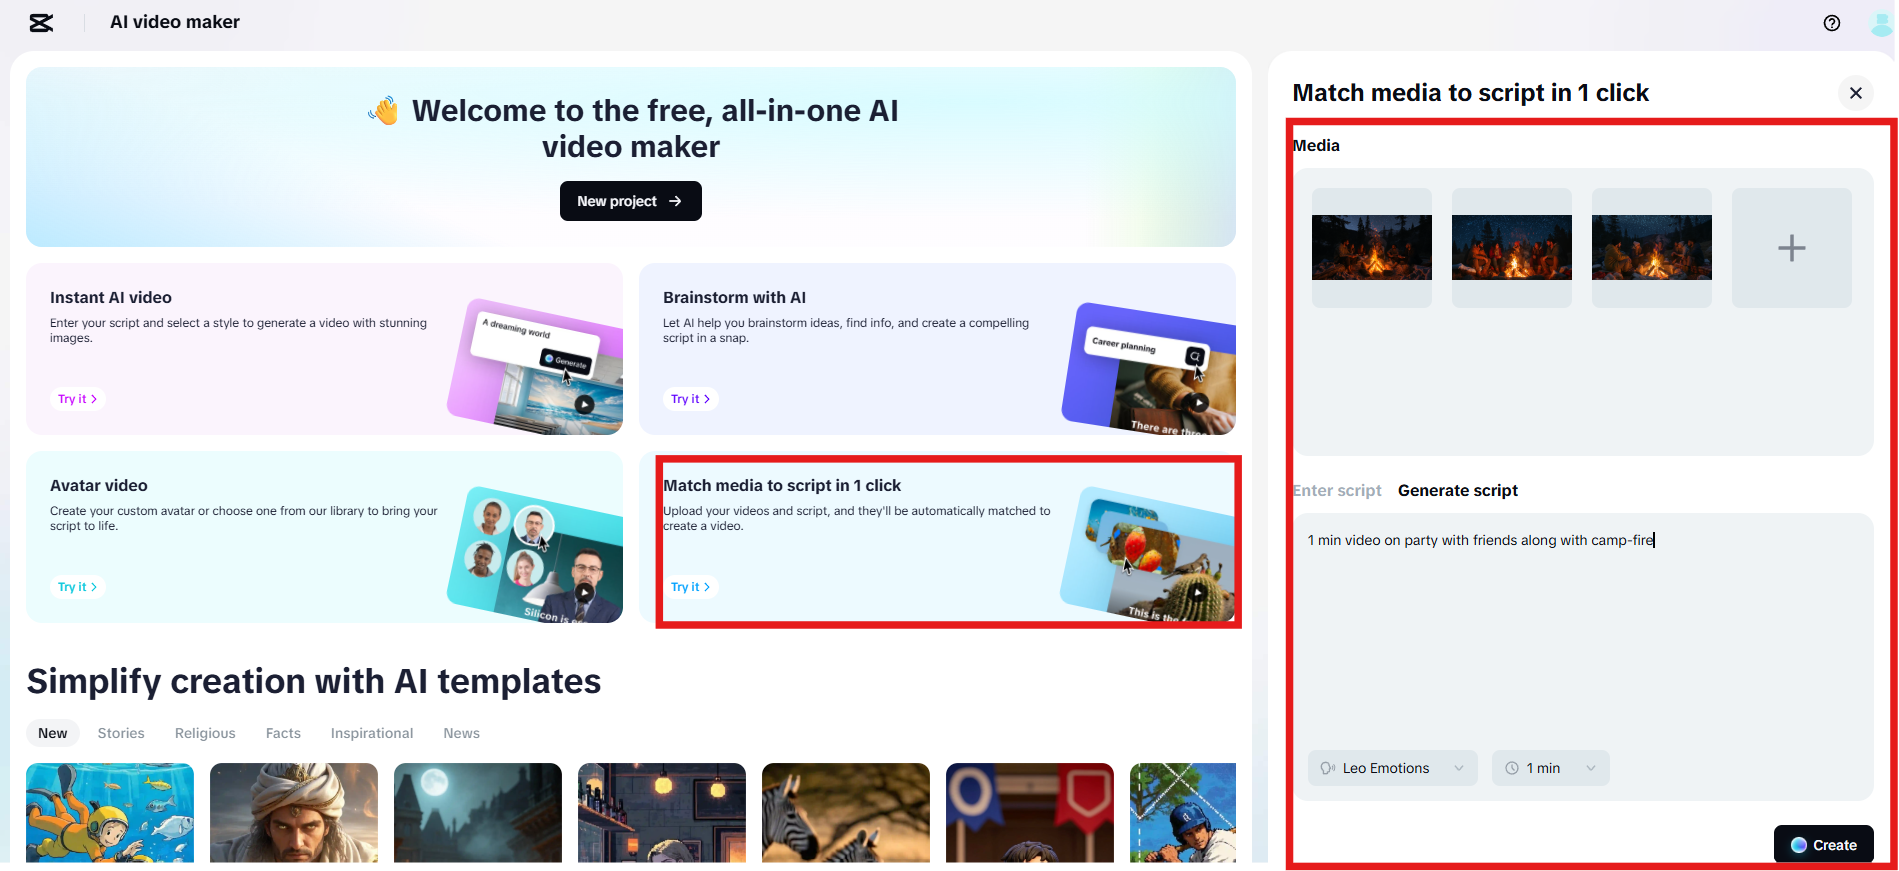Open the turbaned man template thumbnail
The height and width of the screenshot is (871, 1899).
click(294, 813)
